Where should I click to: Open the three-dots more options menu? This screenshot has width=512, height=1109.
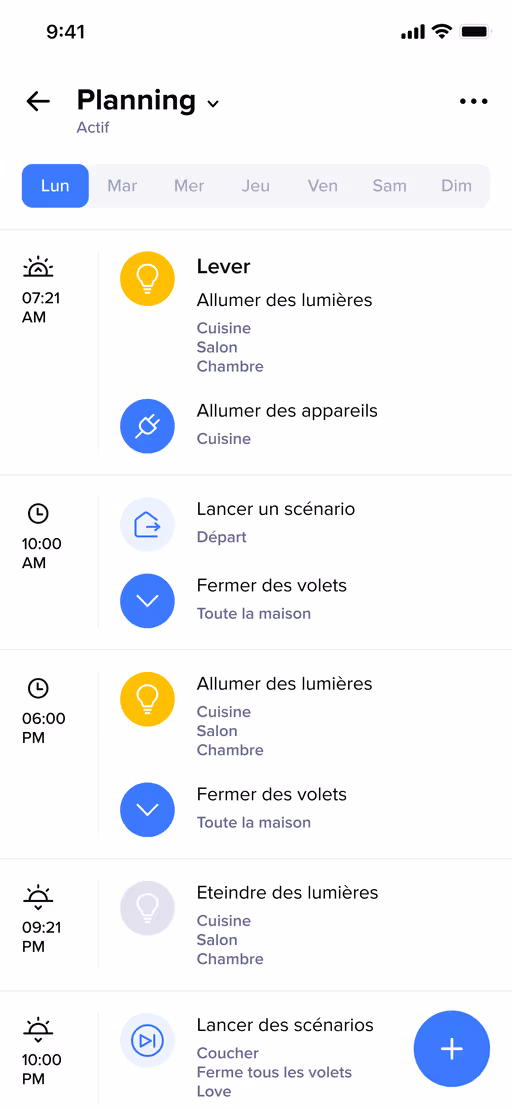[473, 101]
